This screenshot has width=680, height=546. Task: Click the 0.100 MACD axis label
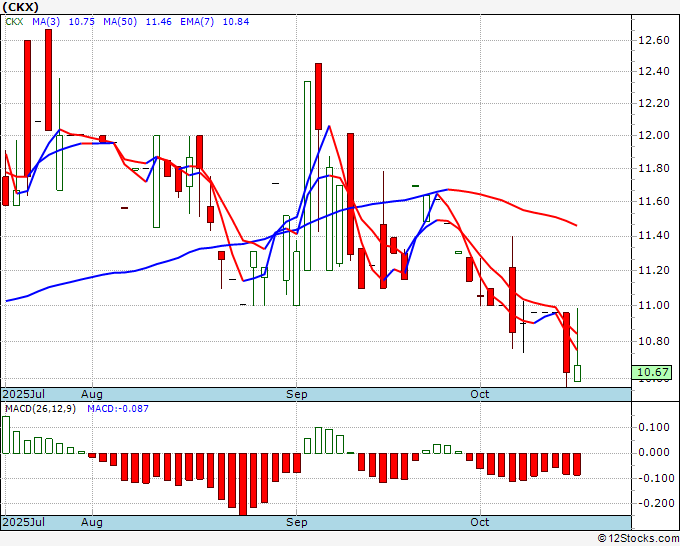click(654, 428)
